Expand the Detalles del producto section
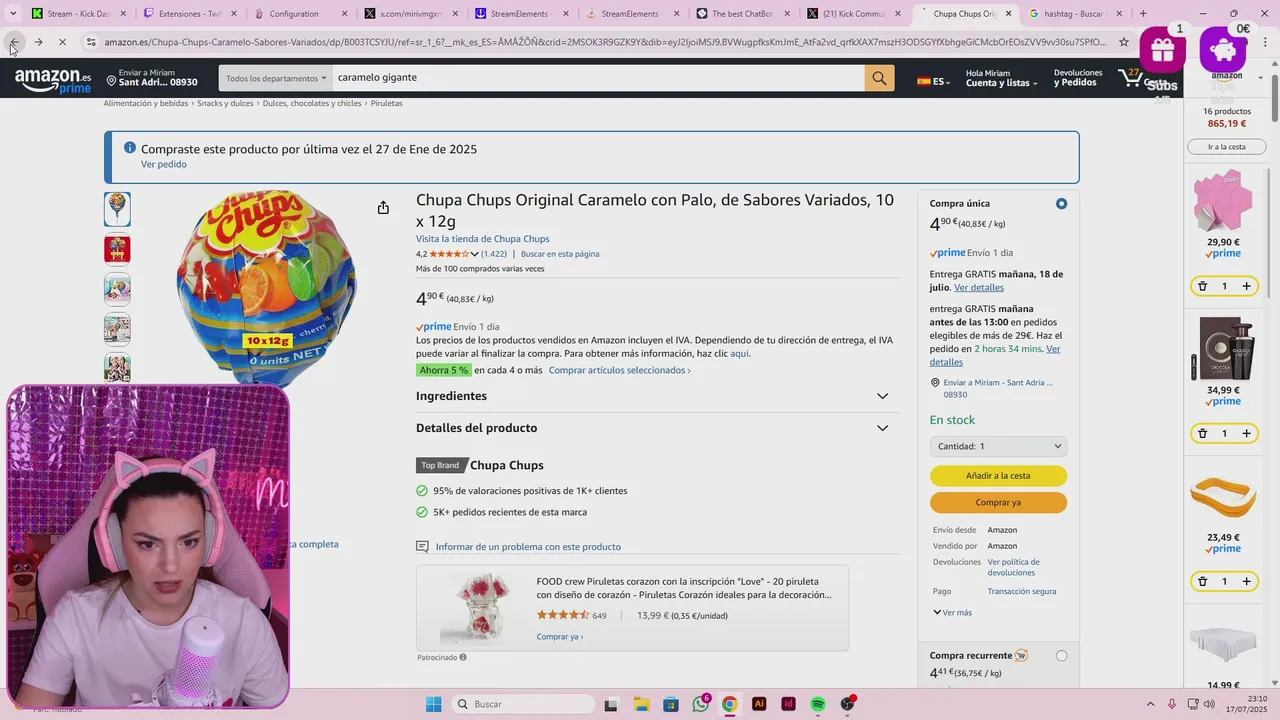The width and height of the screenshot is (1280, 720). (882, 428)
